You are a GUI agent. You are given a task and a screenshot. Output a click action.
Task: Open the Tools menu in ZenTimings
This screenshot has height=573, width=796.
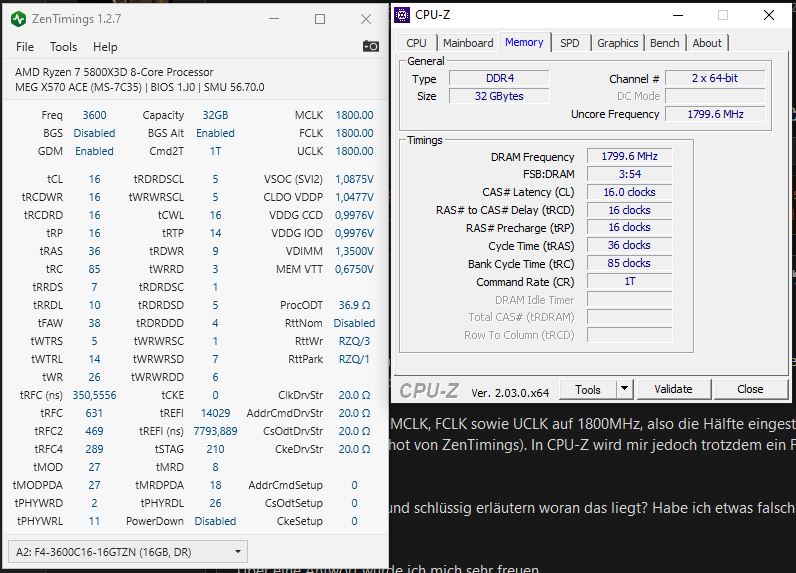[x=63, y=47]
